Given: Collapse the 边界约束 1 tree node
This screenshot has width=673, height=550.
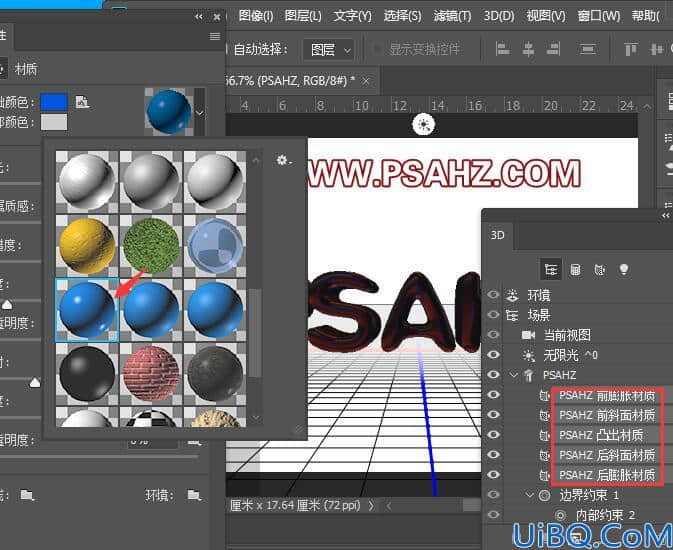Looking at the screenshot, I should [530, 495].
